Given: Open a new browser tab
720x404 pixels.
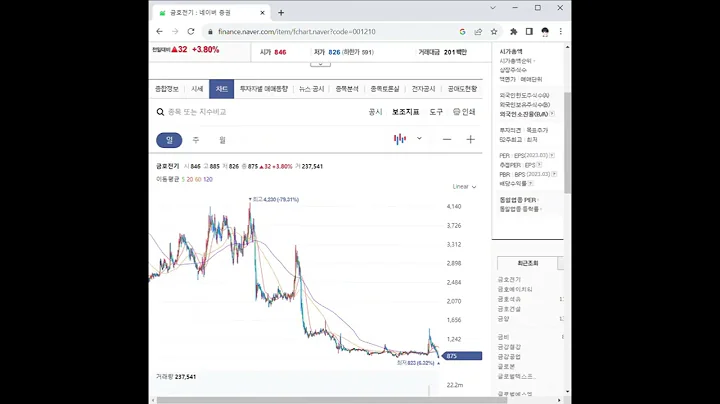Looking at the screenshot, I should [x=281, y=13].
